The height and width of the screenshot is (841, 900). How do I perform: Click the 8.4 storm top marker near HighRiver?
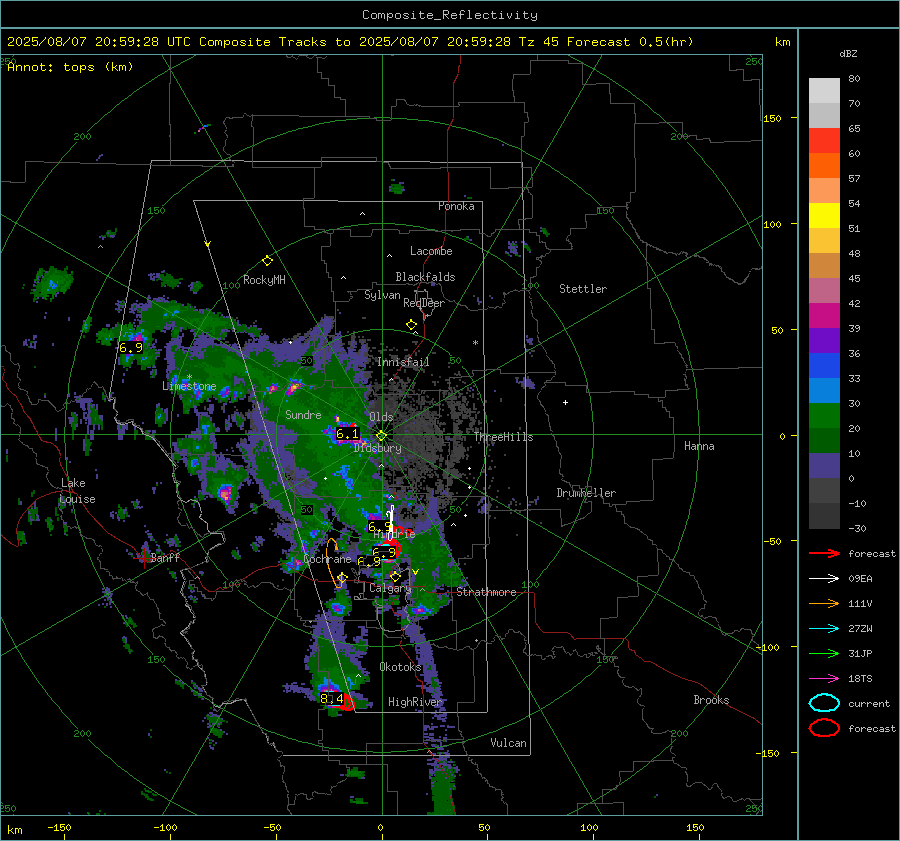pyautogui.click(x=332, y=699)
